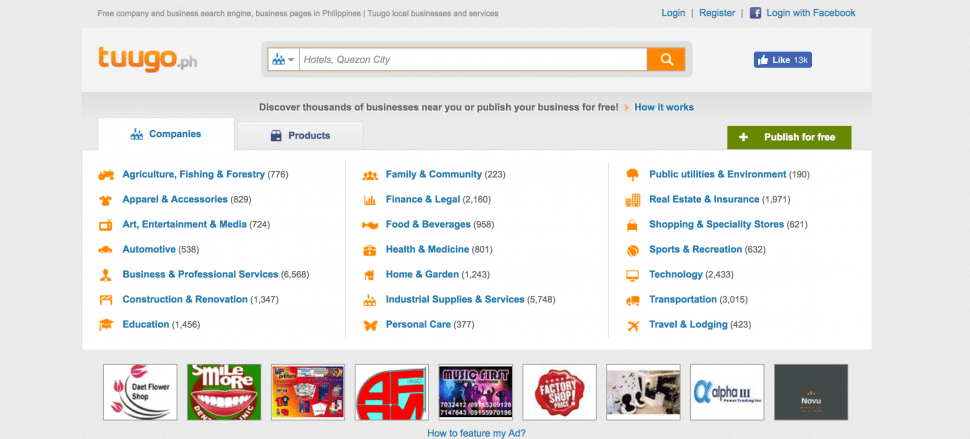Screen dimensions: 970x439
Task: Open the How it works link
Action: point(664,107)
